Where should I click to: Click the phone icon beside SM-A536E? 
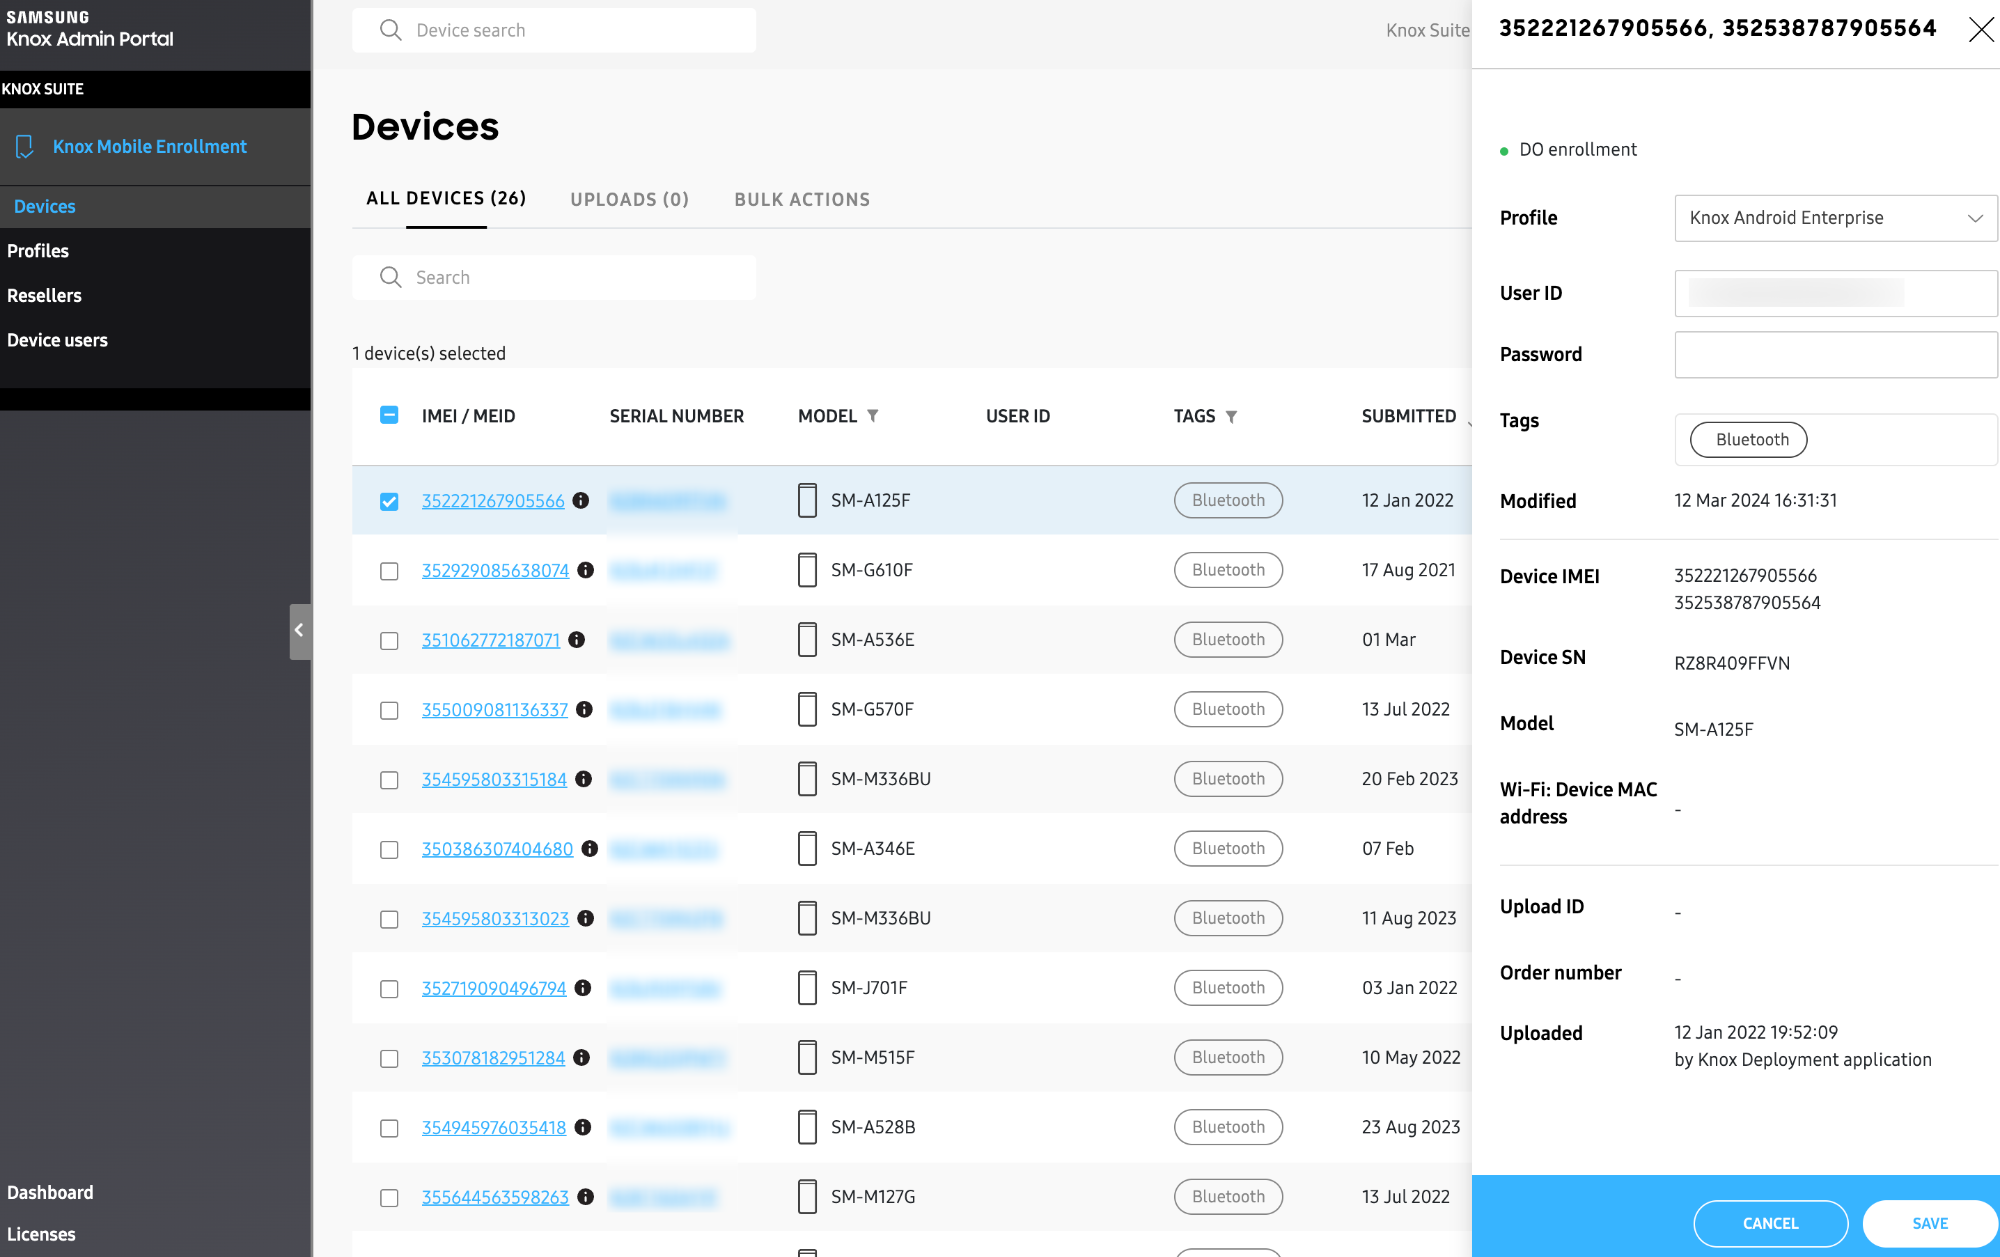click(807, 640)
